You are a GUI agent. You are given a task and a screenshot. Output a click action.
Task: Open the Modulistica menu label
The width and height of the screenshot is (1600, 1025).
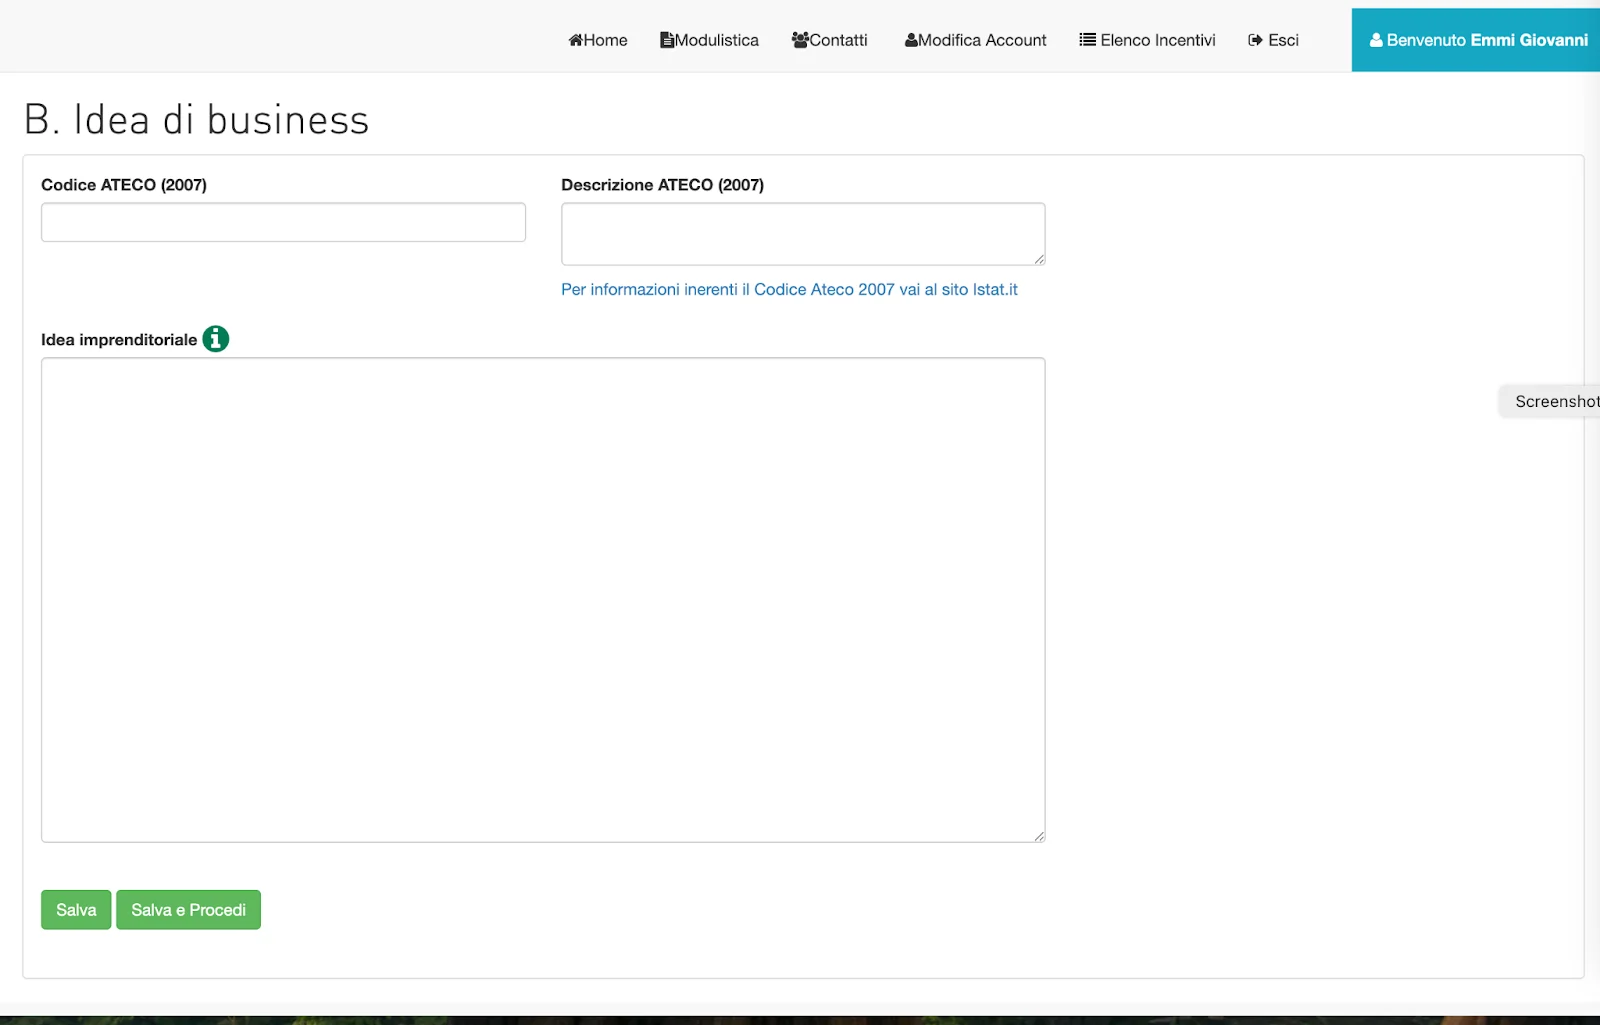point(717,40)
